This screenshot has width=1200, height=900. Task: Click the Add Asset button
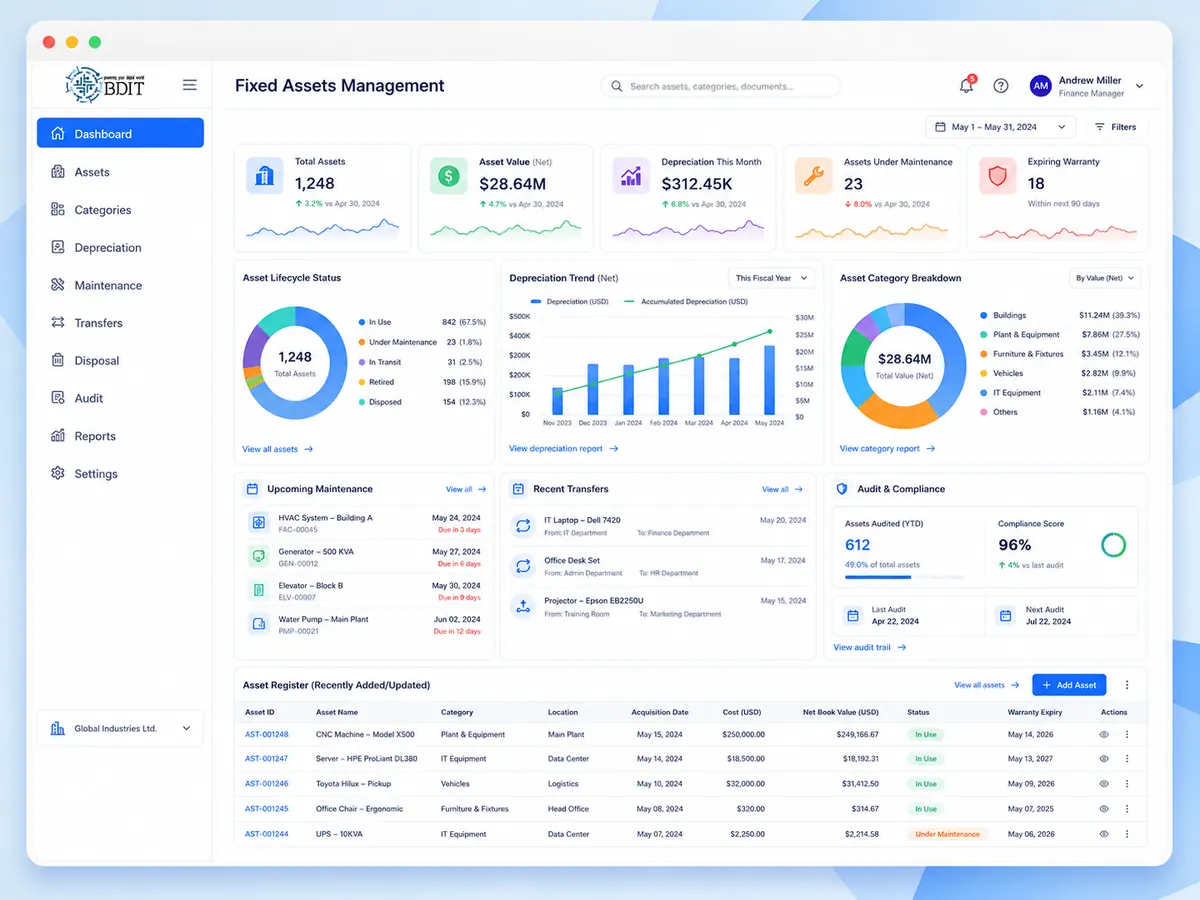click(1069, 685)
